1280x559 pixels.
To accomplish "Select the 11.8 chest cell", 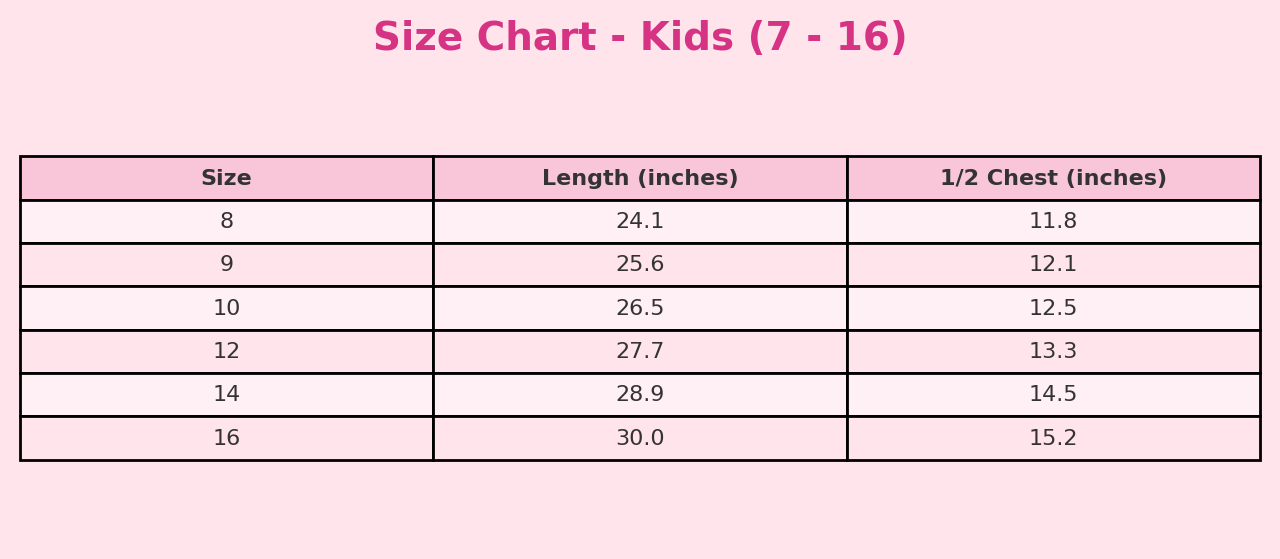I will tap(1053, 222).
